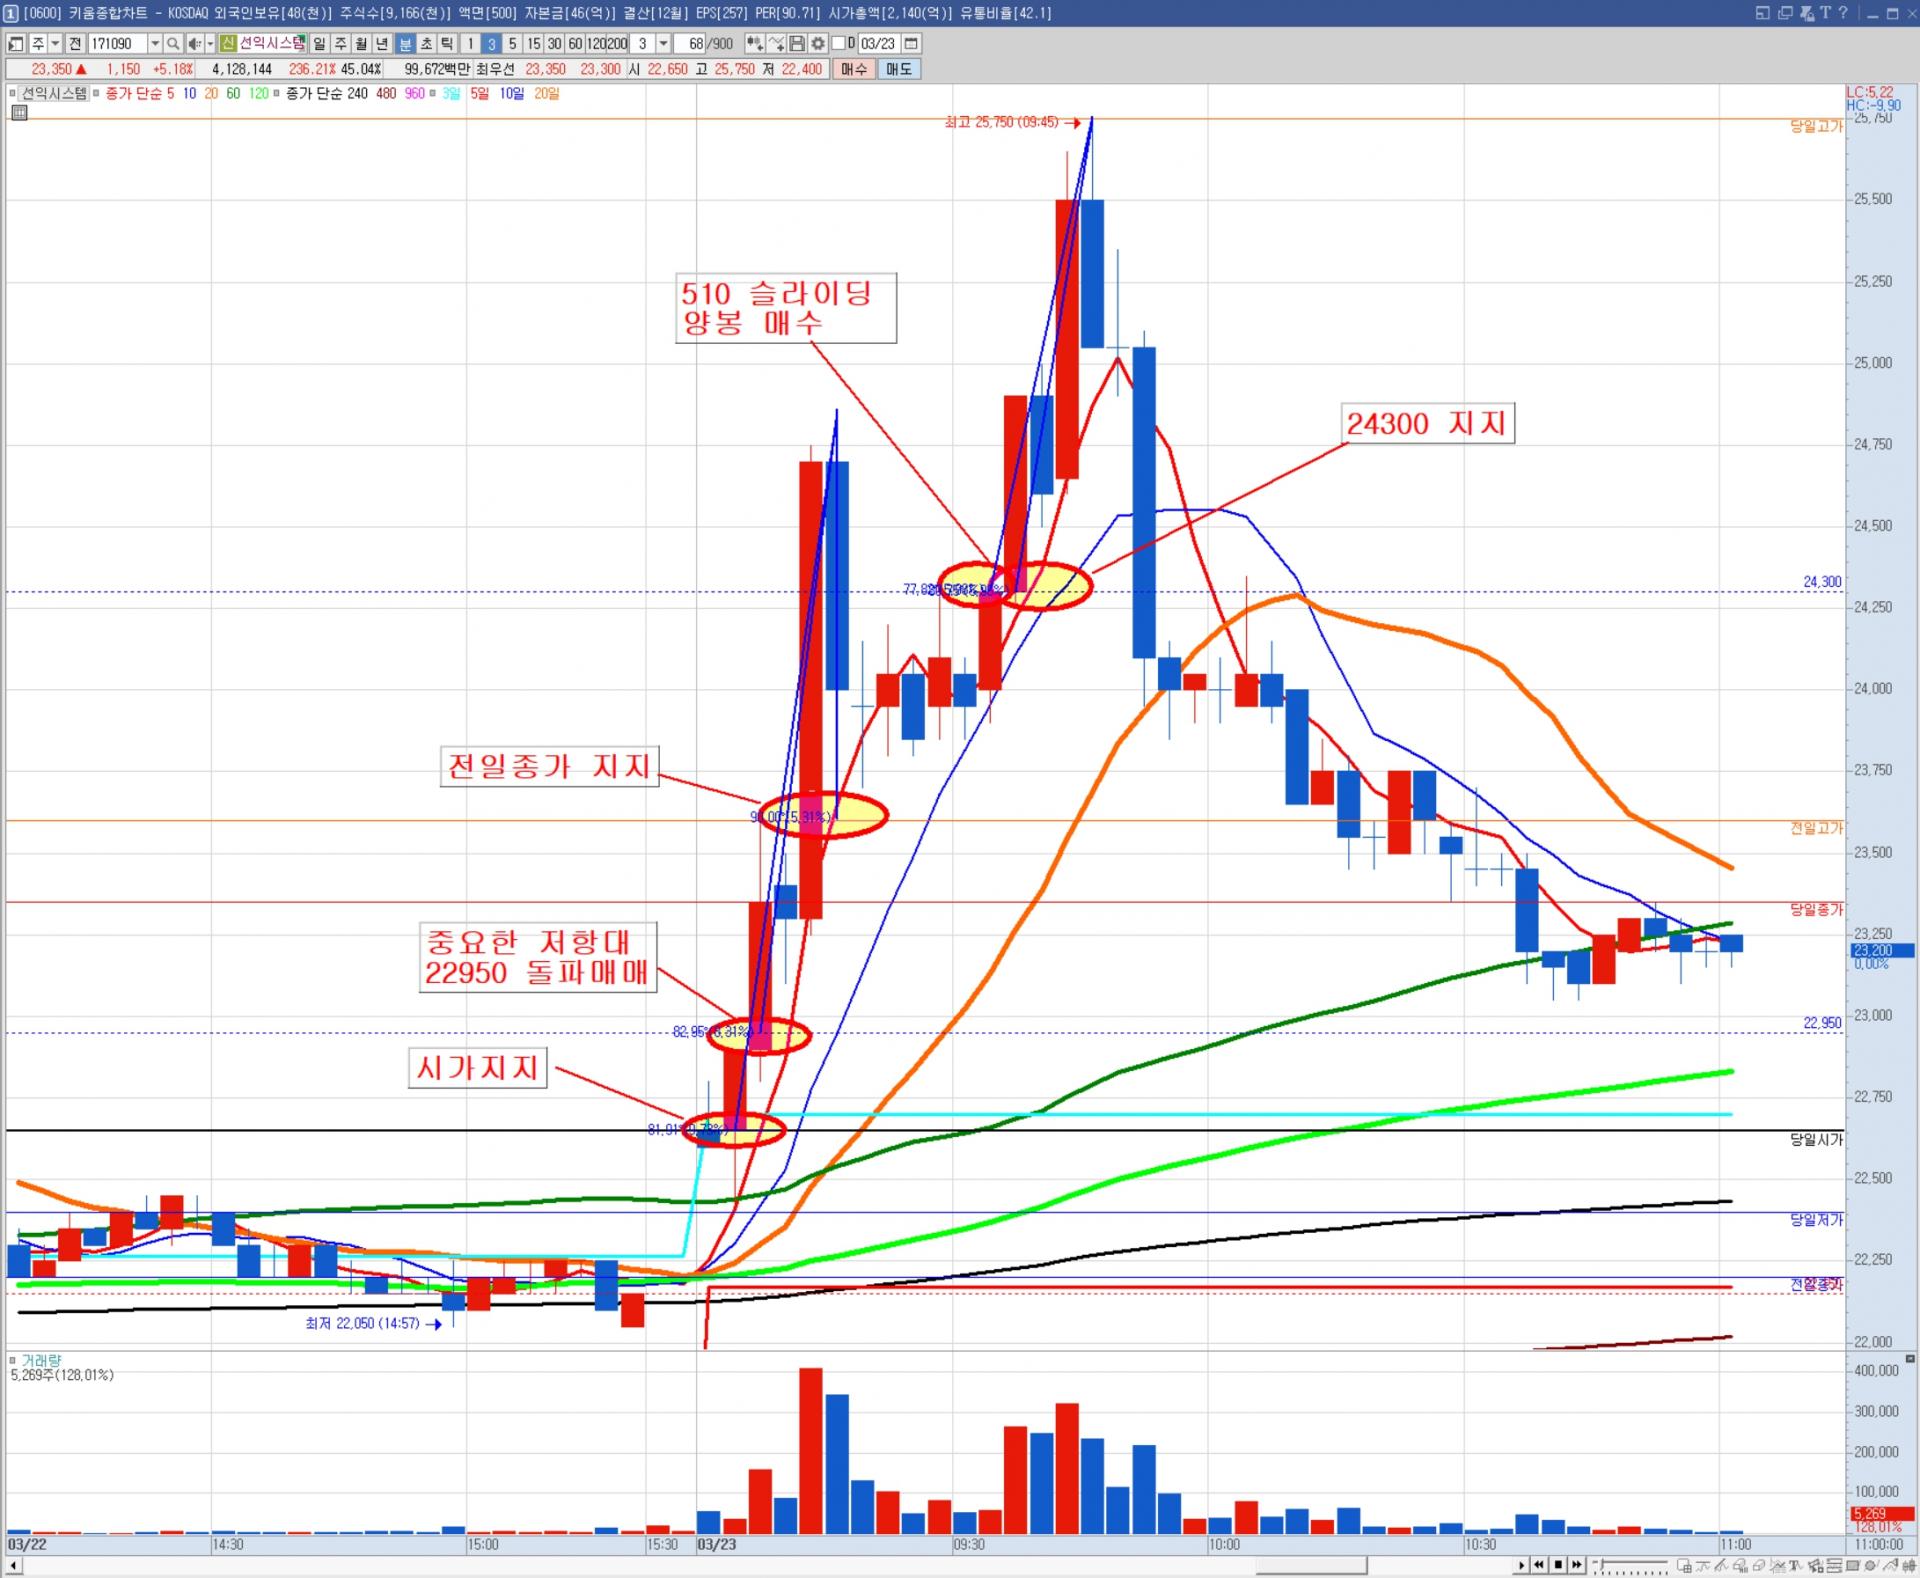The image size is (1920, 1578).
Task: Click the text annotation T tool icon
Action: click(x=1795, y=1565)
